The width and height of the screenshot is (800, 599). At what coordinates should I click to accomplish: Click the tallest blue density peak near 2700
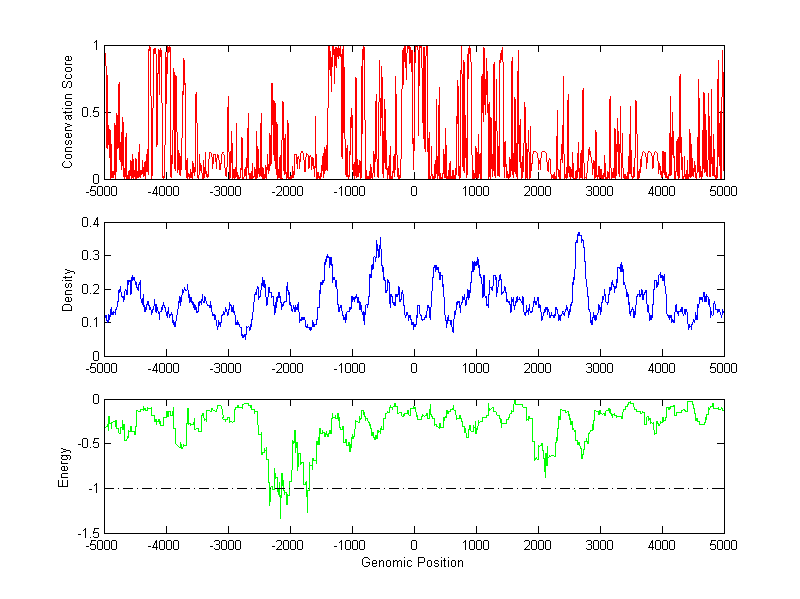click(579, 234)
